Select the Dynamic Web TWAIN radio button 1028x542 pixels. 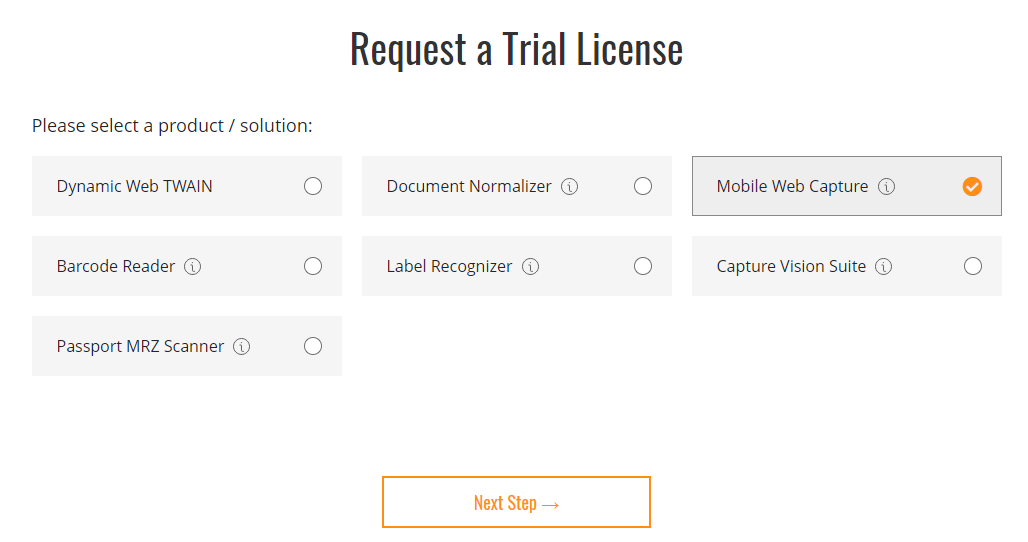[313, 186]
